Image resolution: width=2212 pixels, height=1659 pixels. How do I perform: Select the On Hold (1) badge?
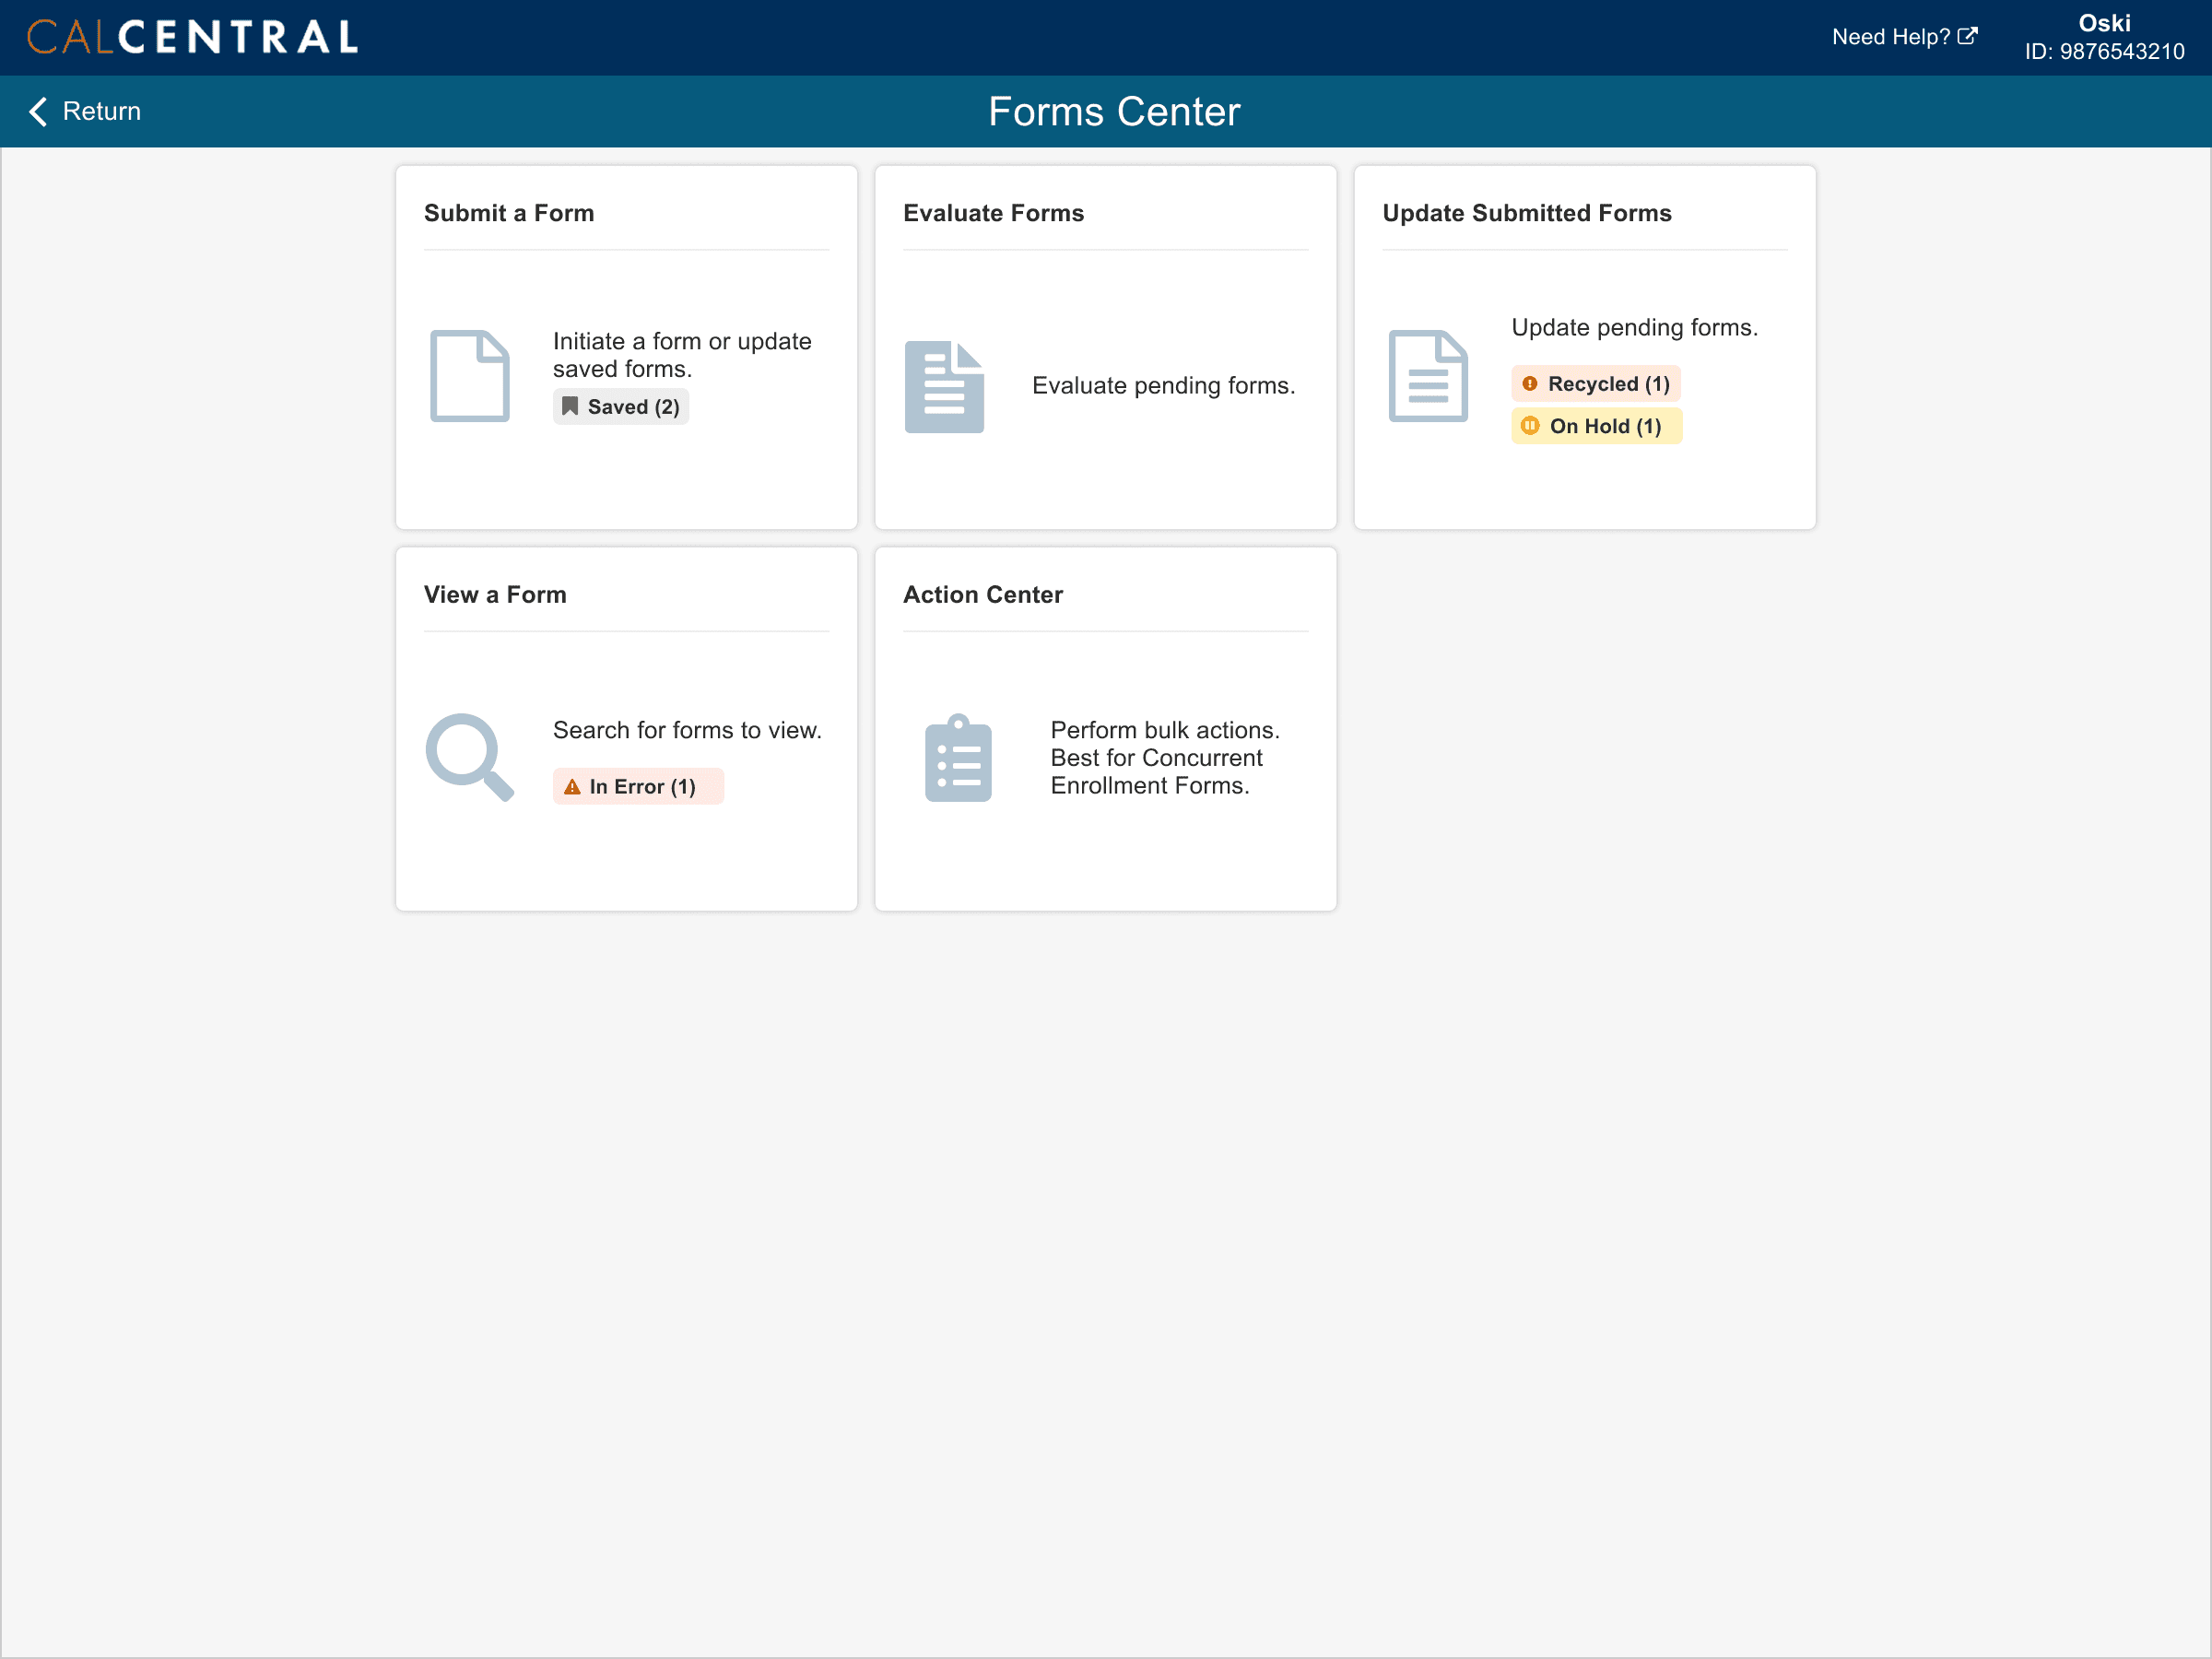click(x=1595, y=426)
